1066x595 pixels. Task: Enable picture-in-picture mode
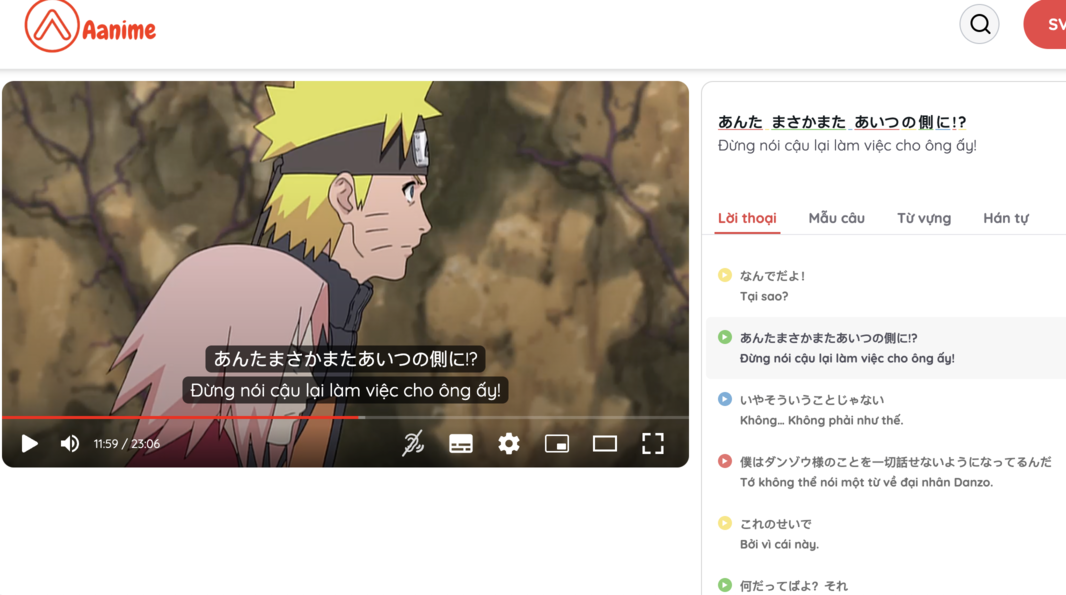click(x=557, y=443)
